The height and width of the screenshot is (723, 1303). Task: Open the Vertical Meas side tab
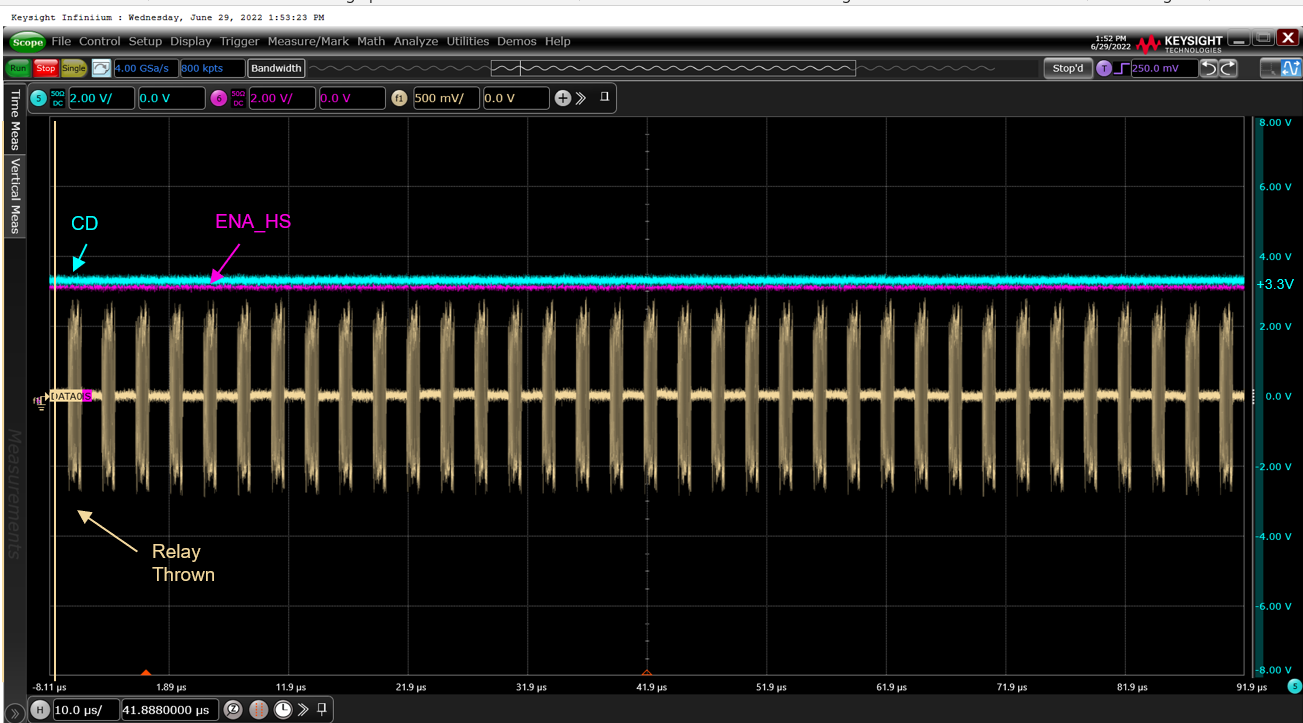click(x=15, y=196)
